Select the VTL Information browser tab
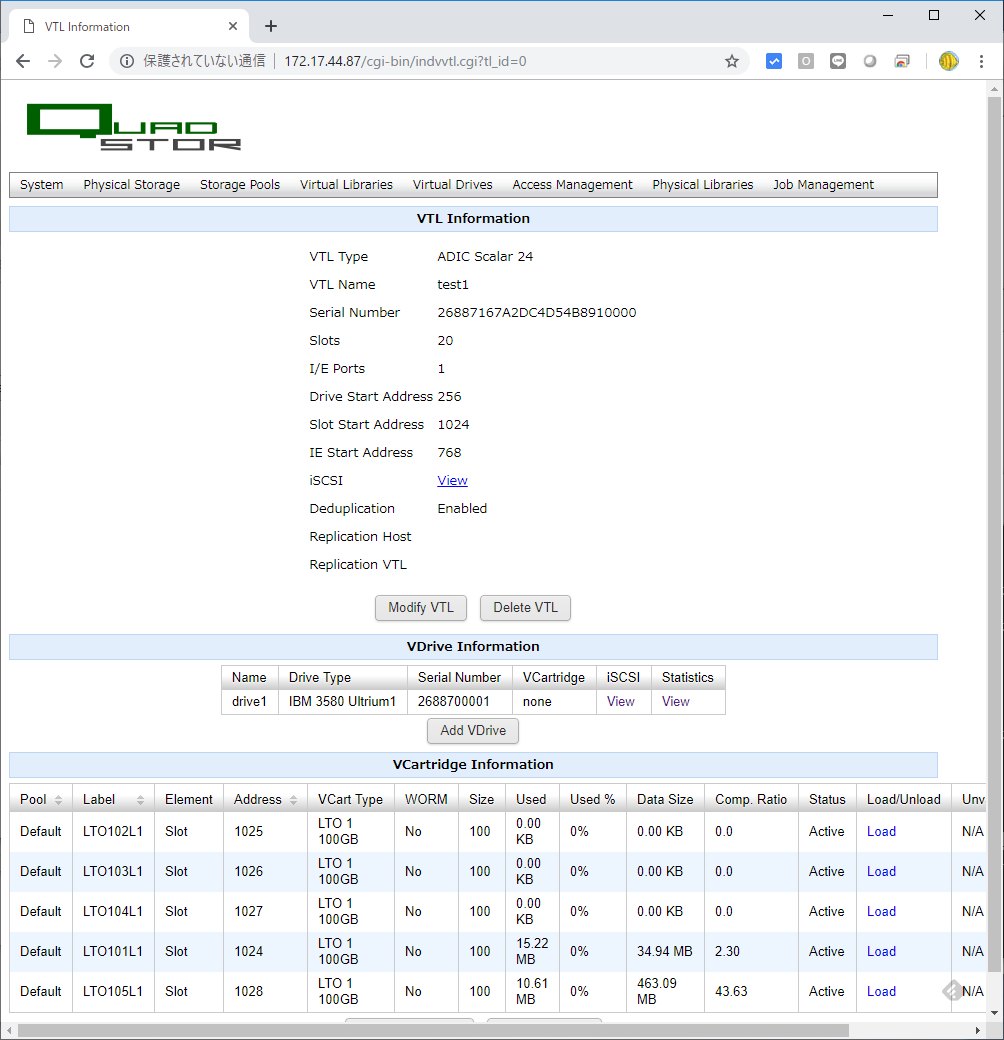This screenshot has width=1004, height=1040. tap(130, 27)
